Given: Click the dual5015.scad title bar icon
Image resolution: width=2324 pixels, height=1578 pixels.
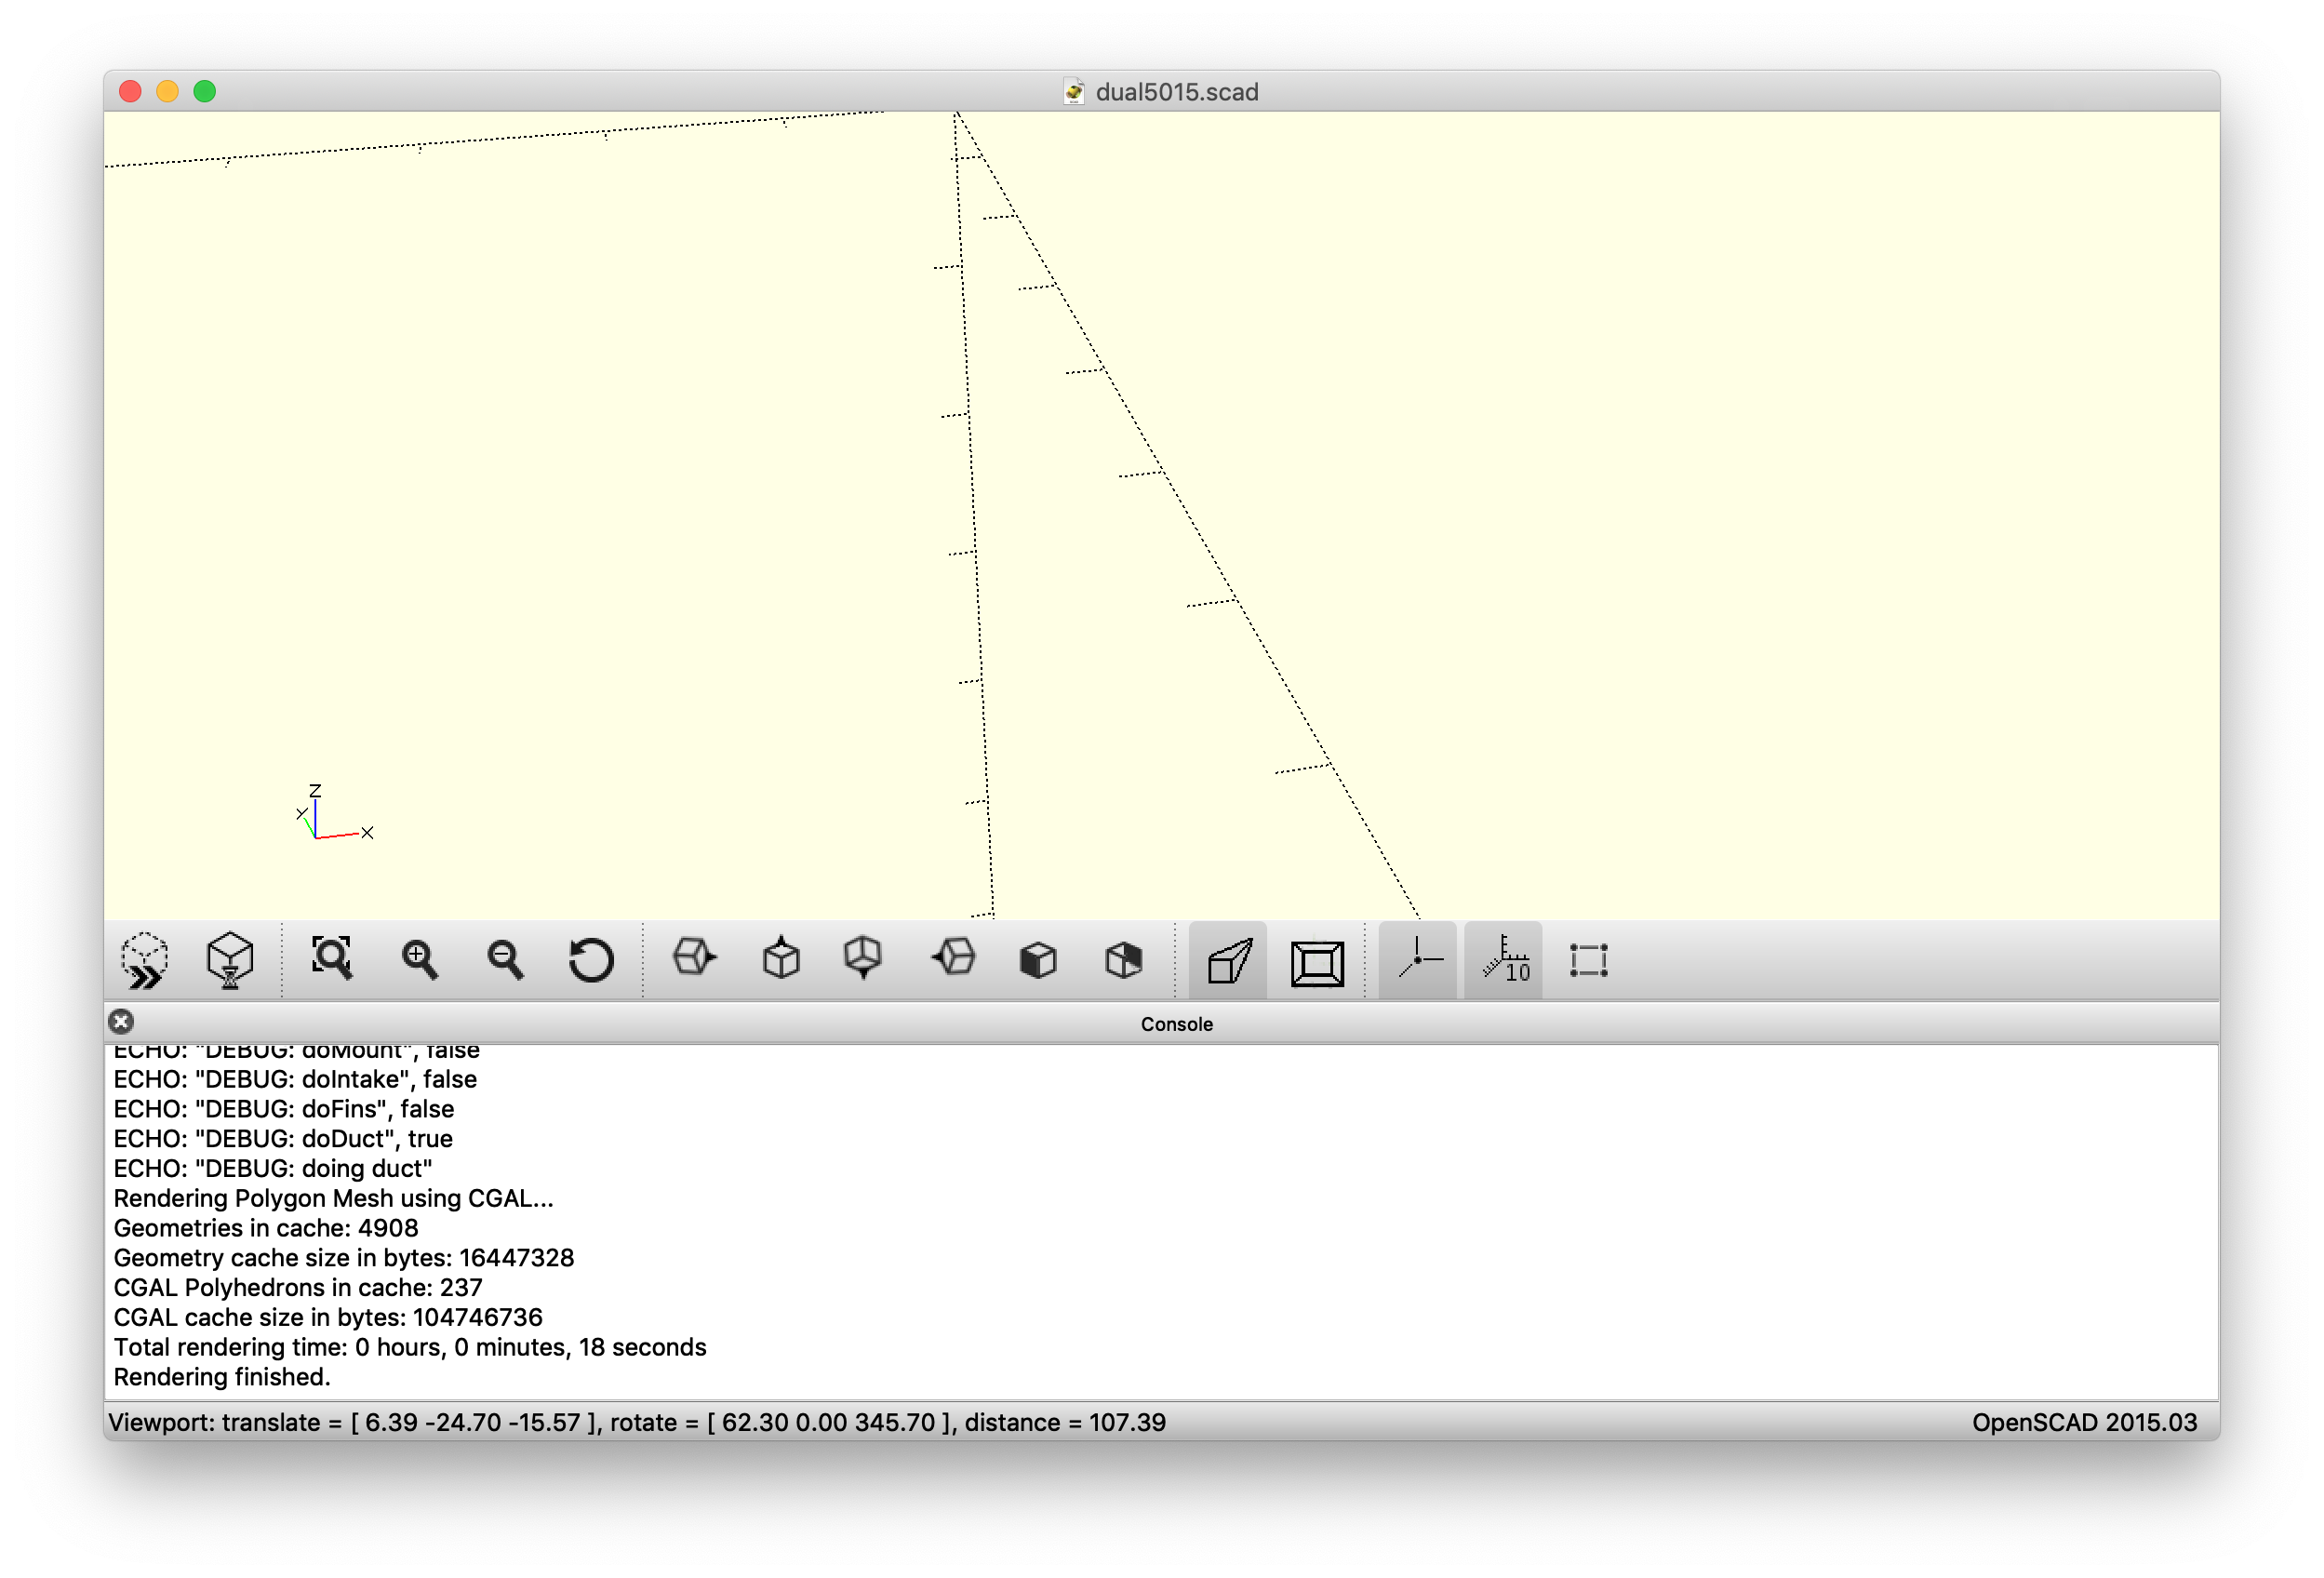Looking at the screenshot, I should point(1074,92).
